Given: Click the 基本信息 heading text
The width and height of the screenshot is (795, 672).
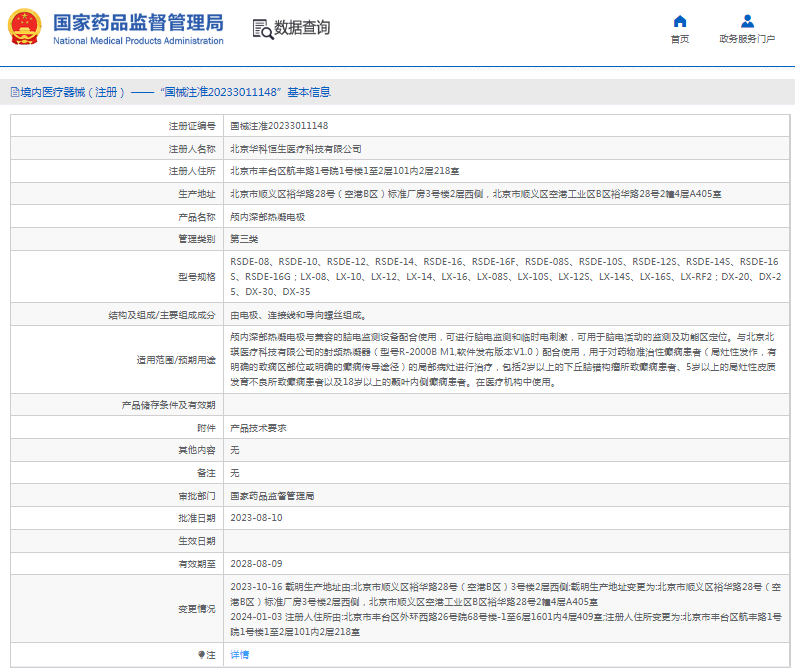Looking at the screenshot, I should (309, 92).
